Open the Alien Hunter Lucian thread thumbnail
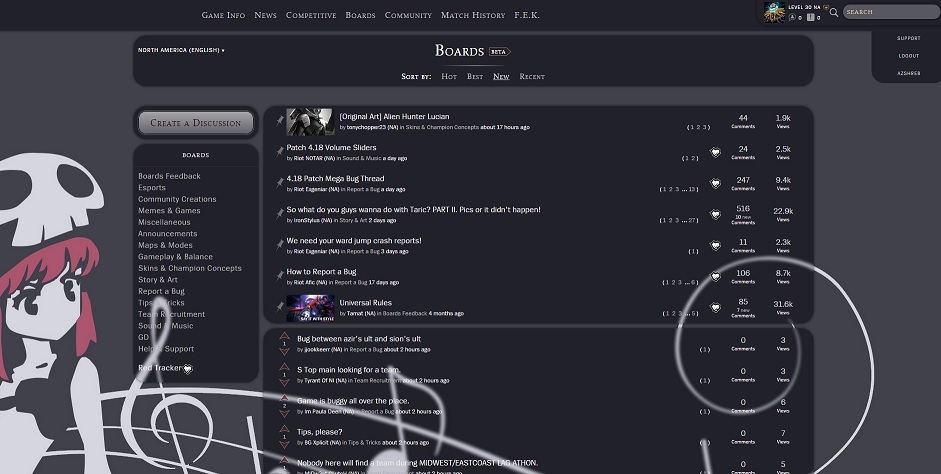The height and width of the screenshot is (474, 941). [x=310, y=122]
